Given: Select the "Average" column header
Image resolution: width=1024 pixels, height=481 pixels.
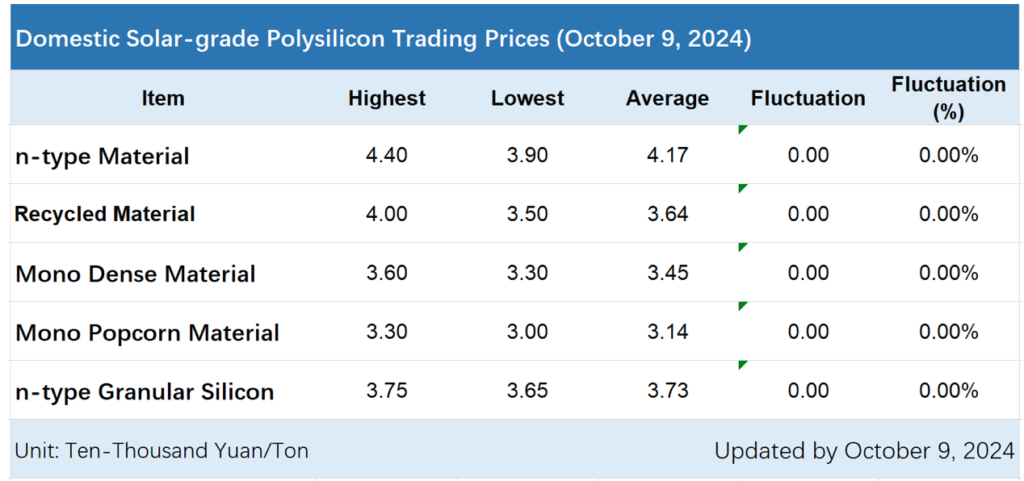Looking at the screenshot, I should (x=667, y=98).
